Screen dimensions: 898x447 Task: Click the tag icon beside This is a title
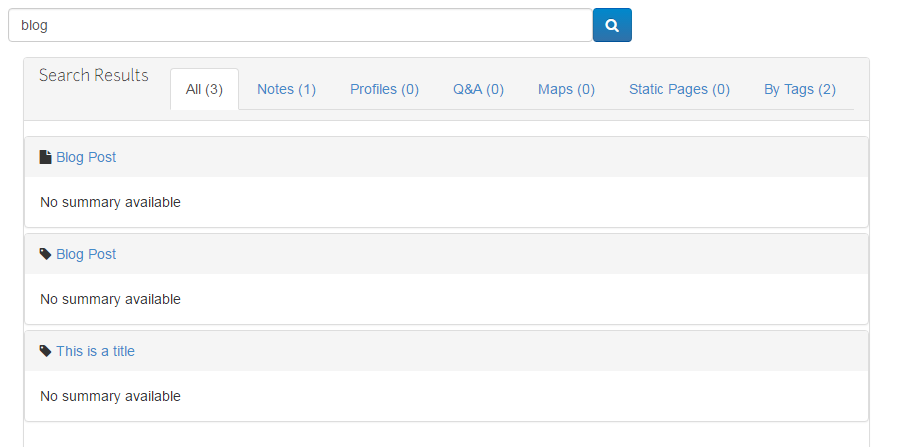click(45, 351)
